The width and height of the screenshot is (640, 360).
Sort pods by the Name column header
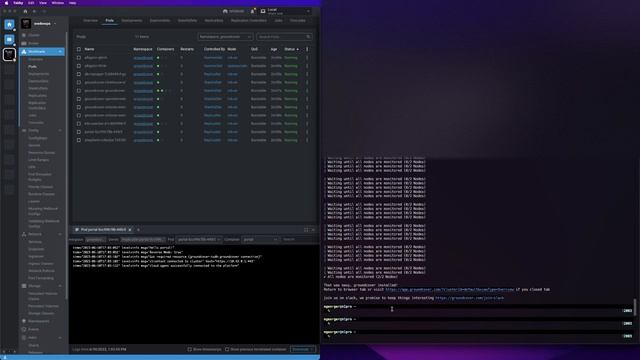pos(89,49)
